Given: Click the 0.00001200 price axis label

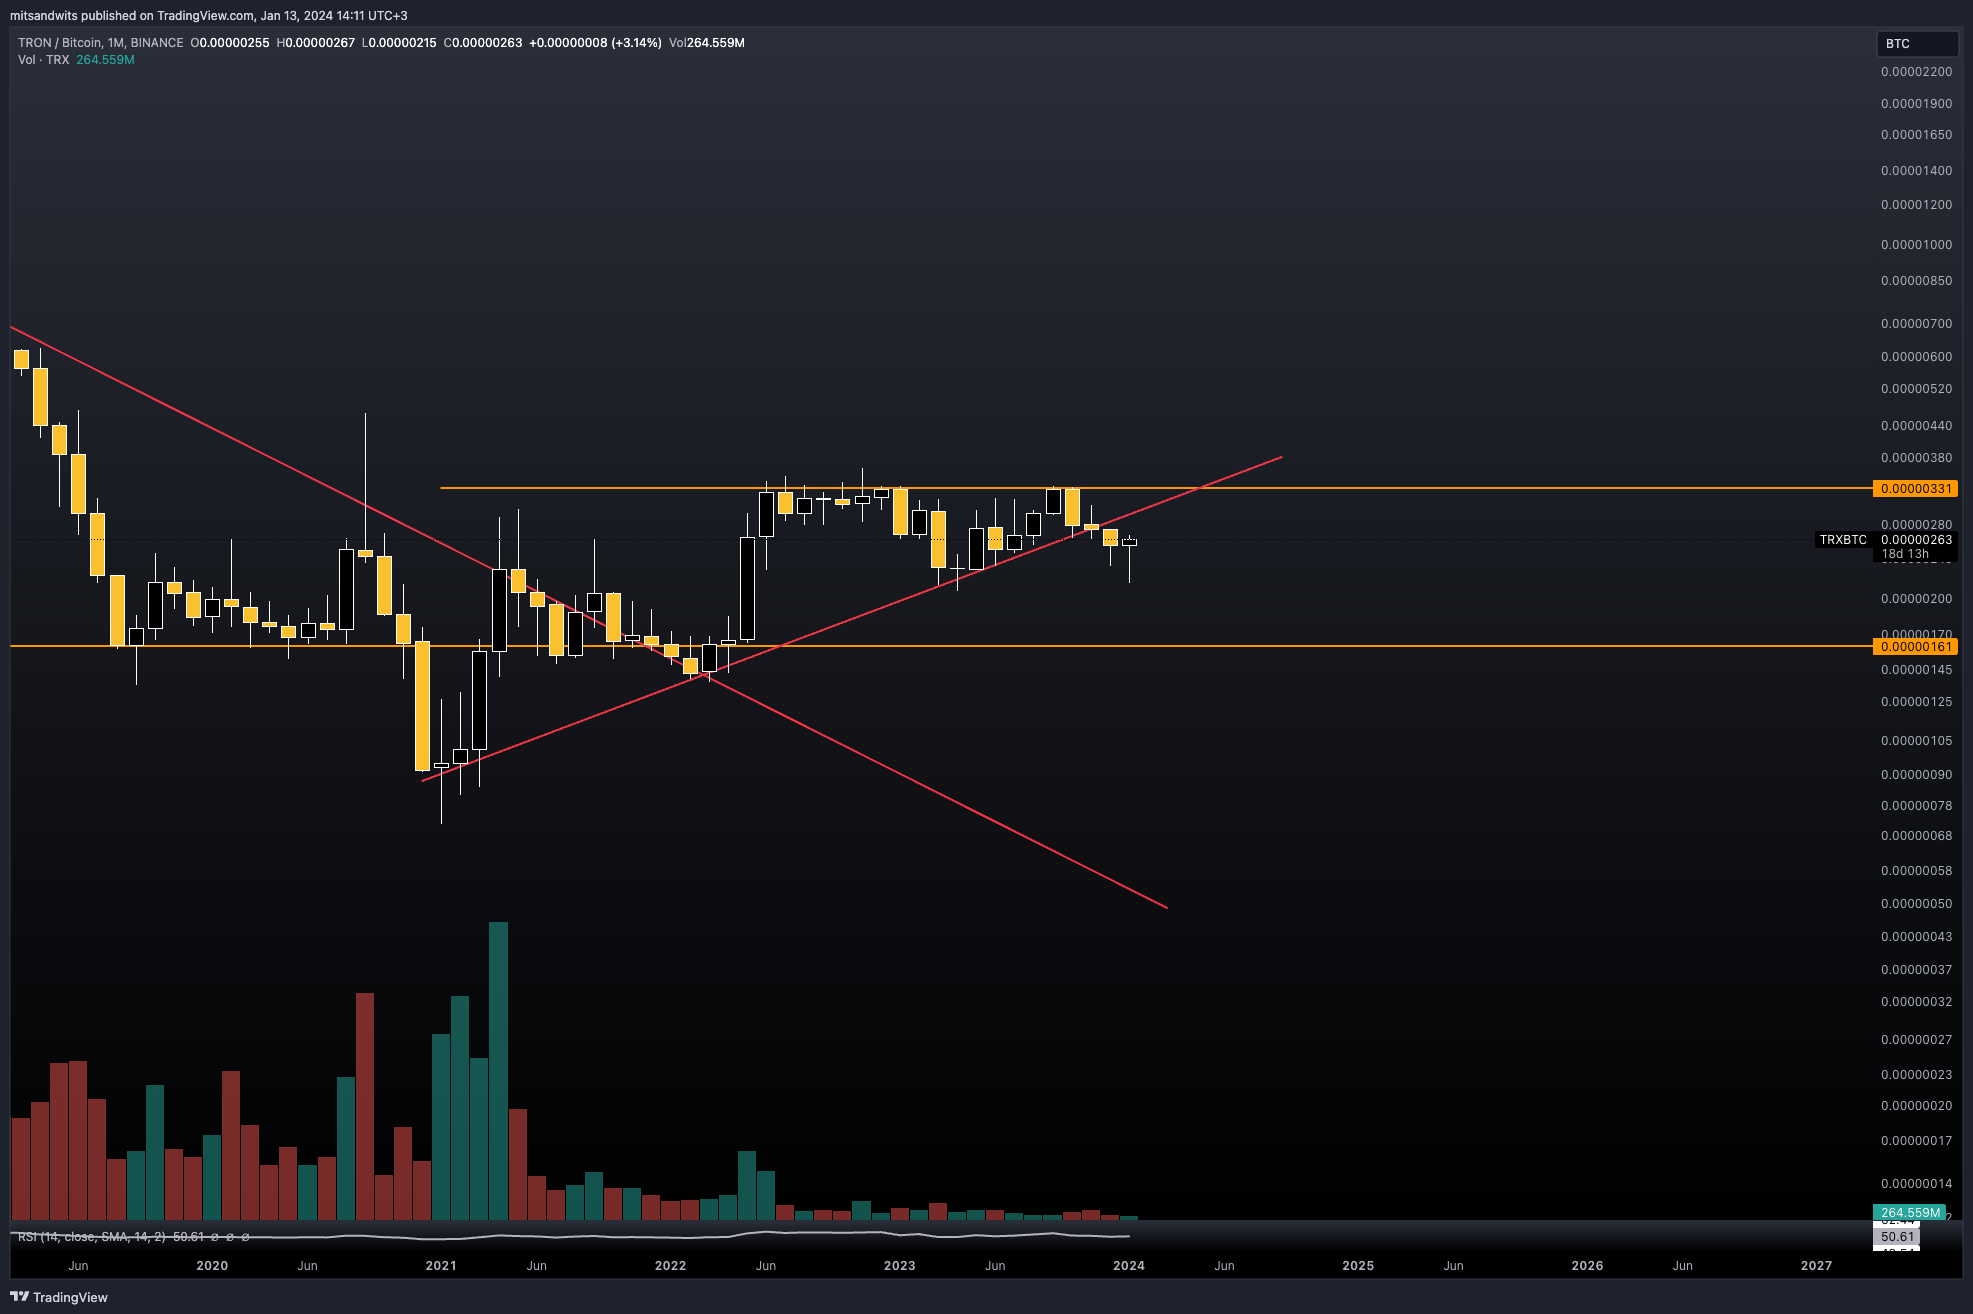Looking at the screenshot, I should click(x=1916, y=205).
